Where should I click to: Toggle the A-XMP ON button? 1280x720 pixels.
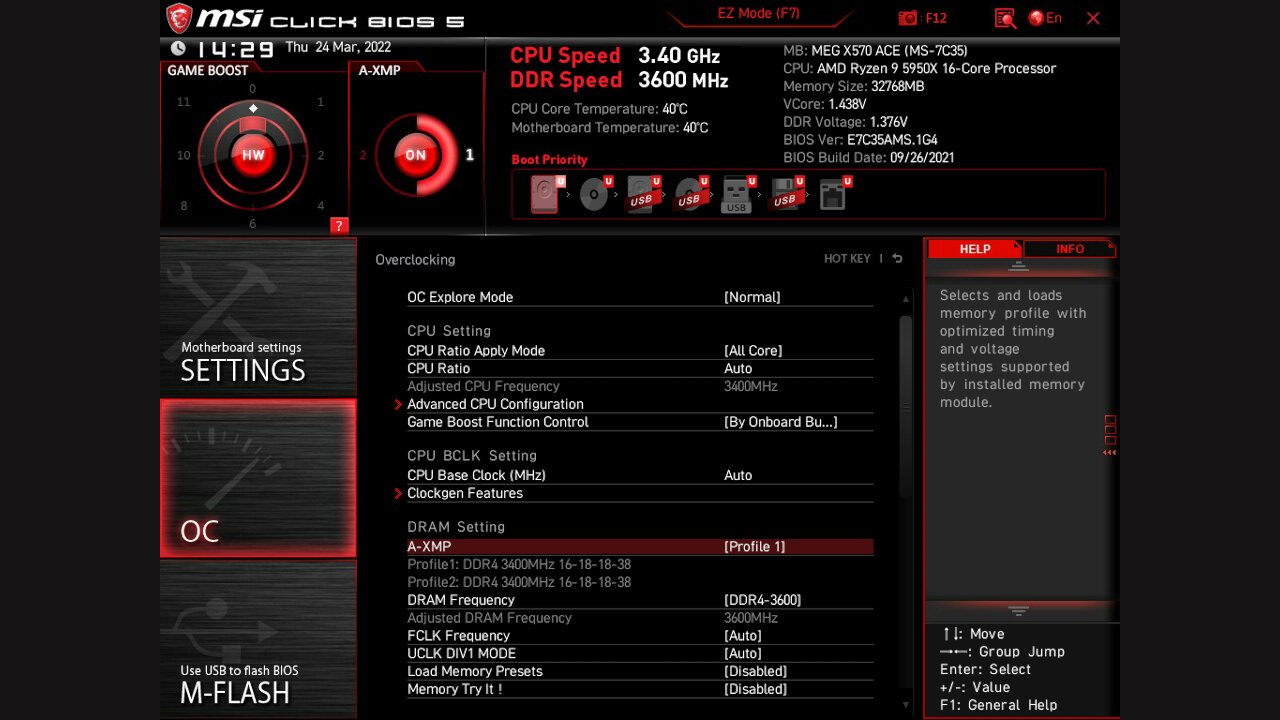tap(415, 155)
